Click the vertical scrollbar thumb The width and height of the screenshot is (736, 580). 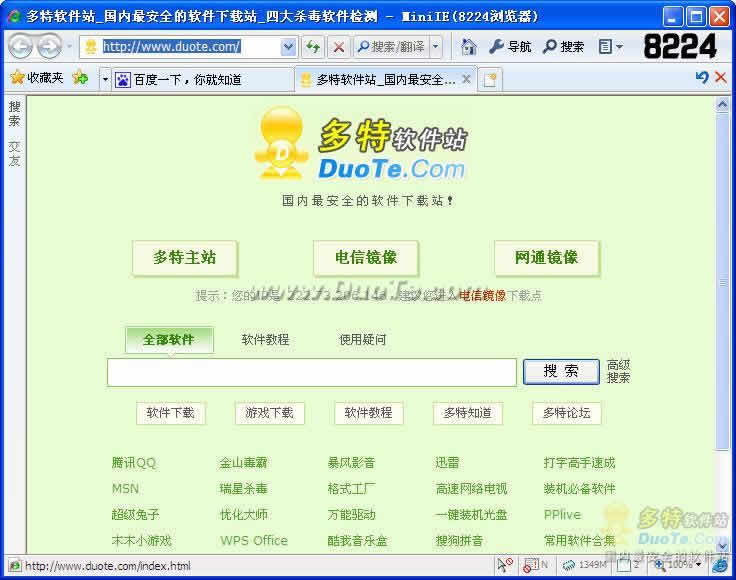pyautogui.click(x=722, y=282)
